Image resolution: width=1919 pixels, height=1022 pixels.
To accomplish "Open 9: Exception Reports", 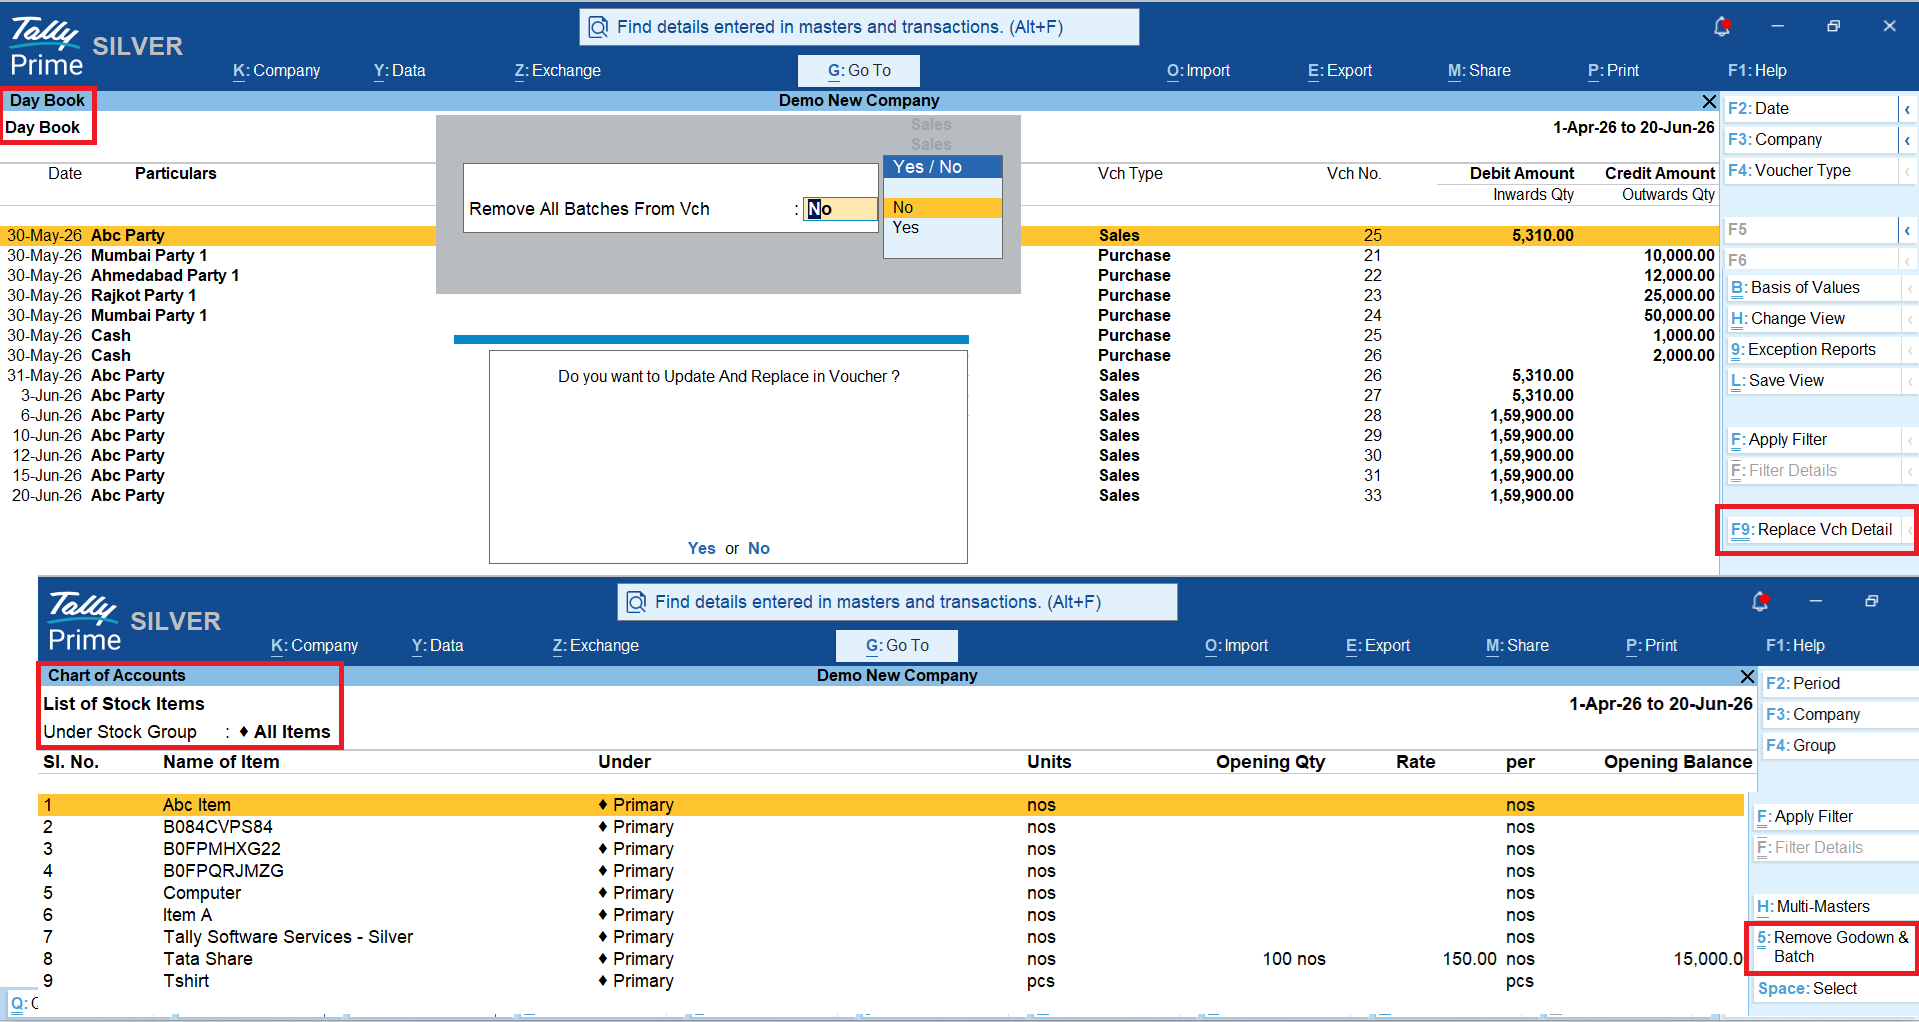I will [x=1813, y=350].
